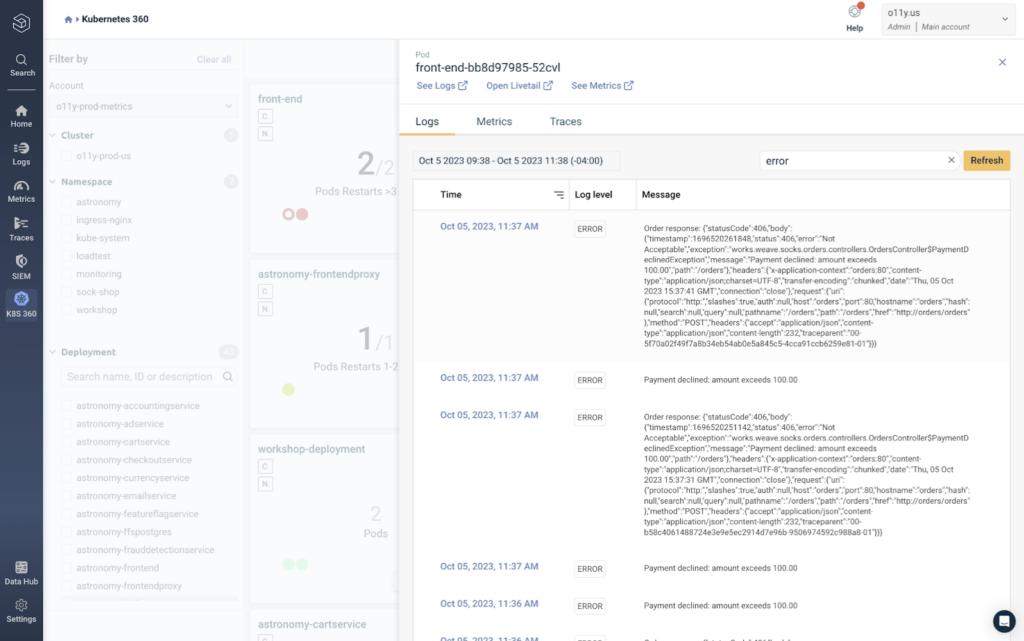Click the yellow Refresh button
The height and width of the screenshot is (641, 1024).
pyautogui.click(x=986, y=161)
